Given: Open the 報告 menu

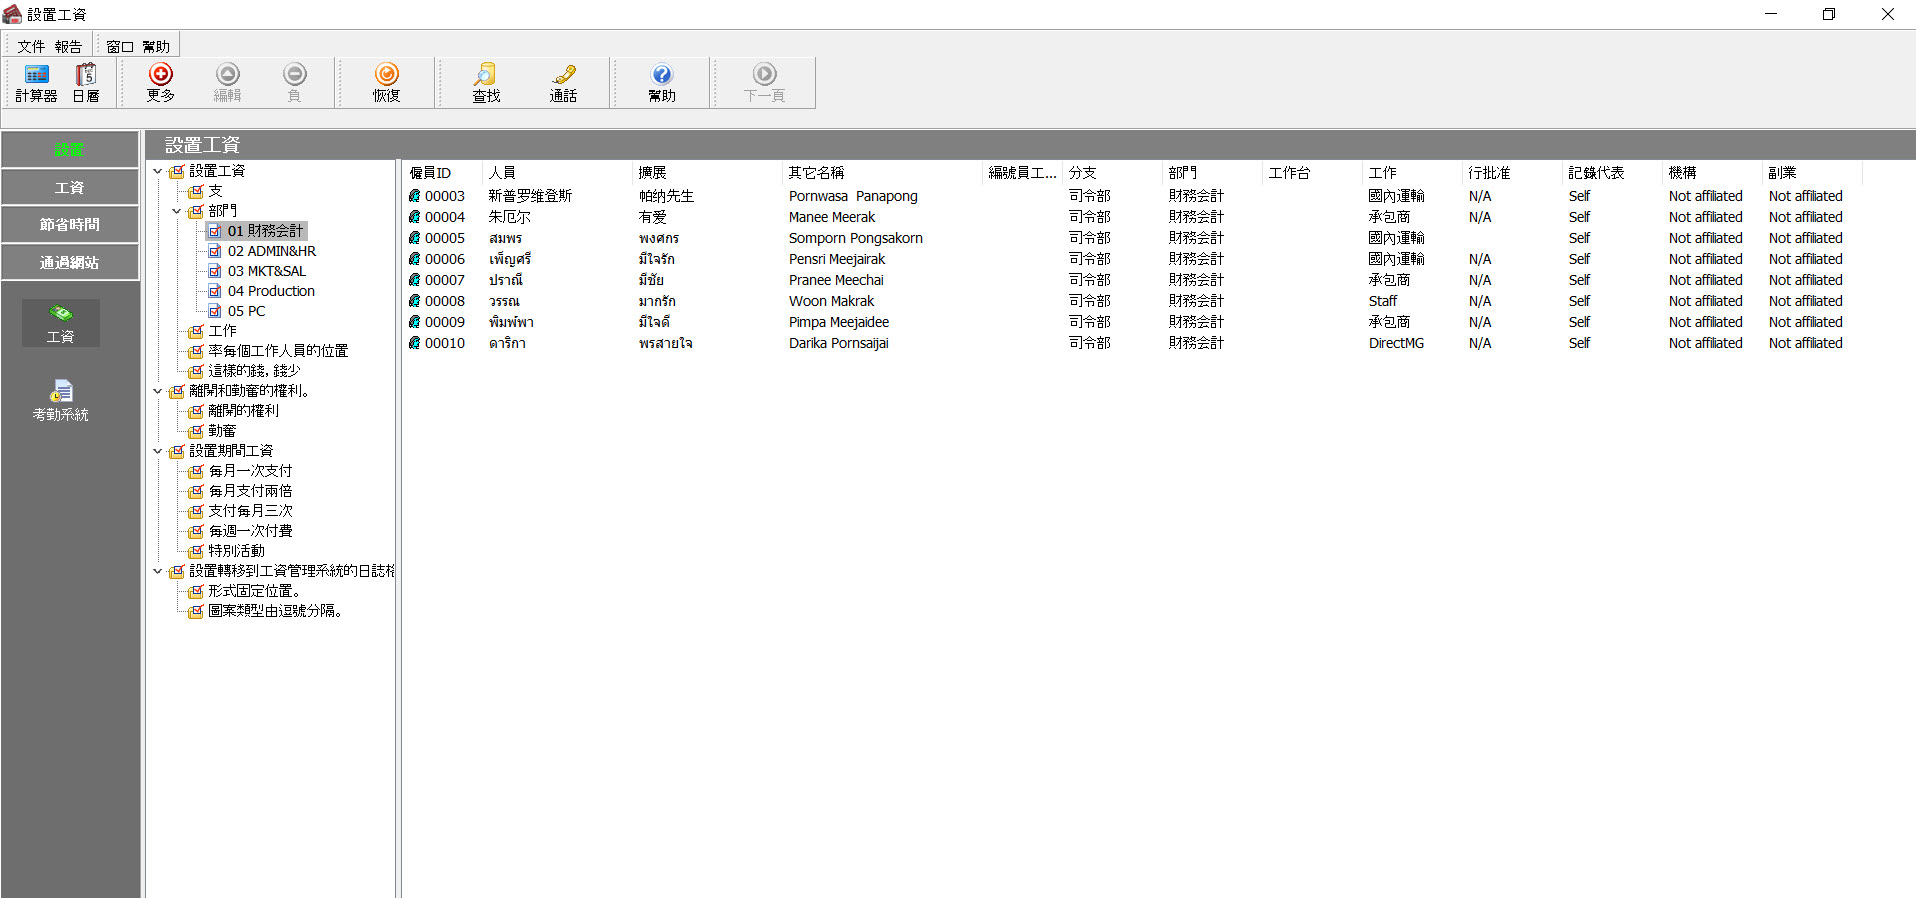Looking at the screenshot, I should click(x=68, y=46).
